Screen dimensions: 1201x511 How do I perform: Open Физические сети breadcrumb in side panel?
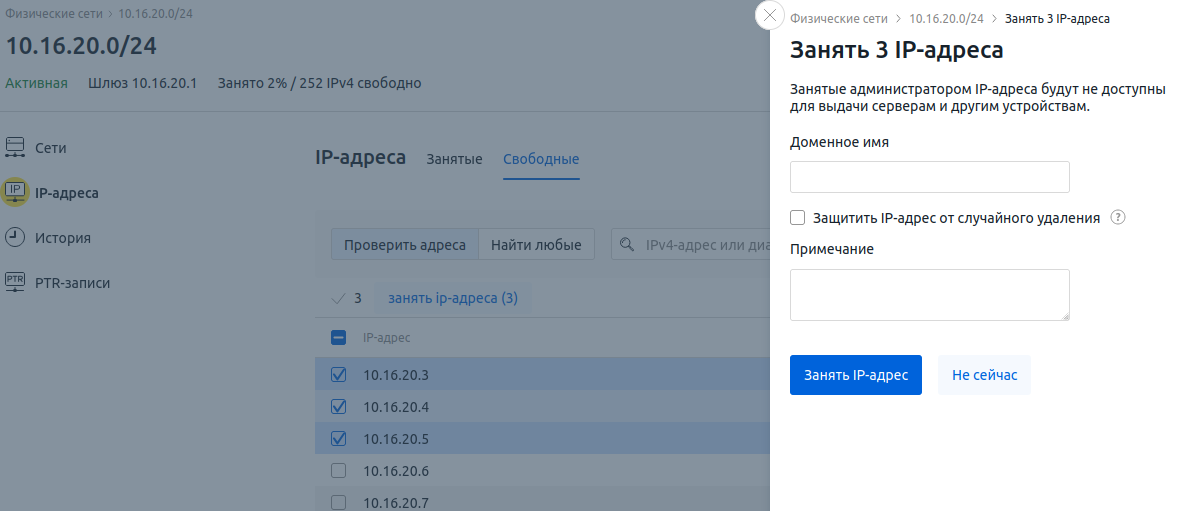click(839, 18)
